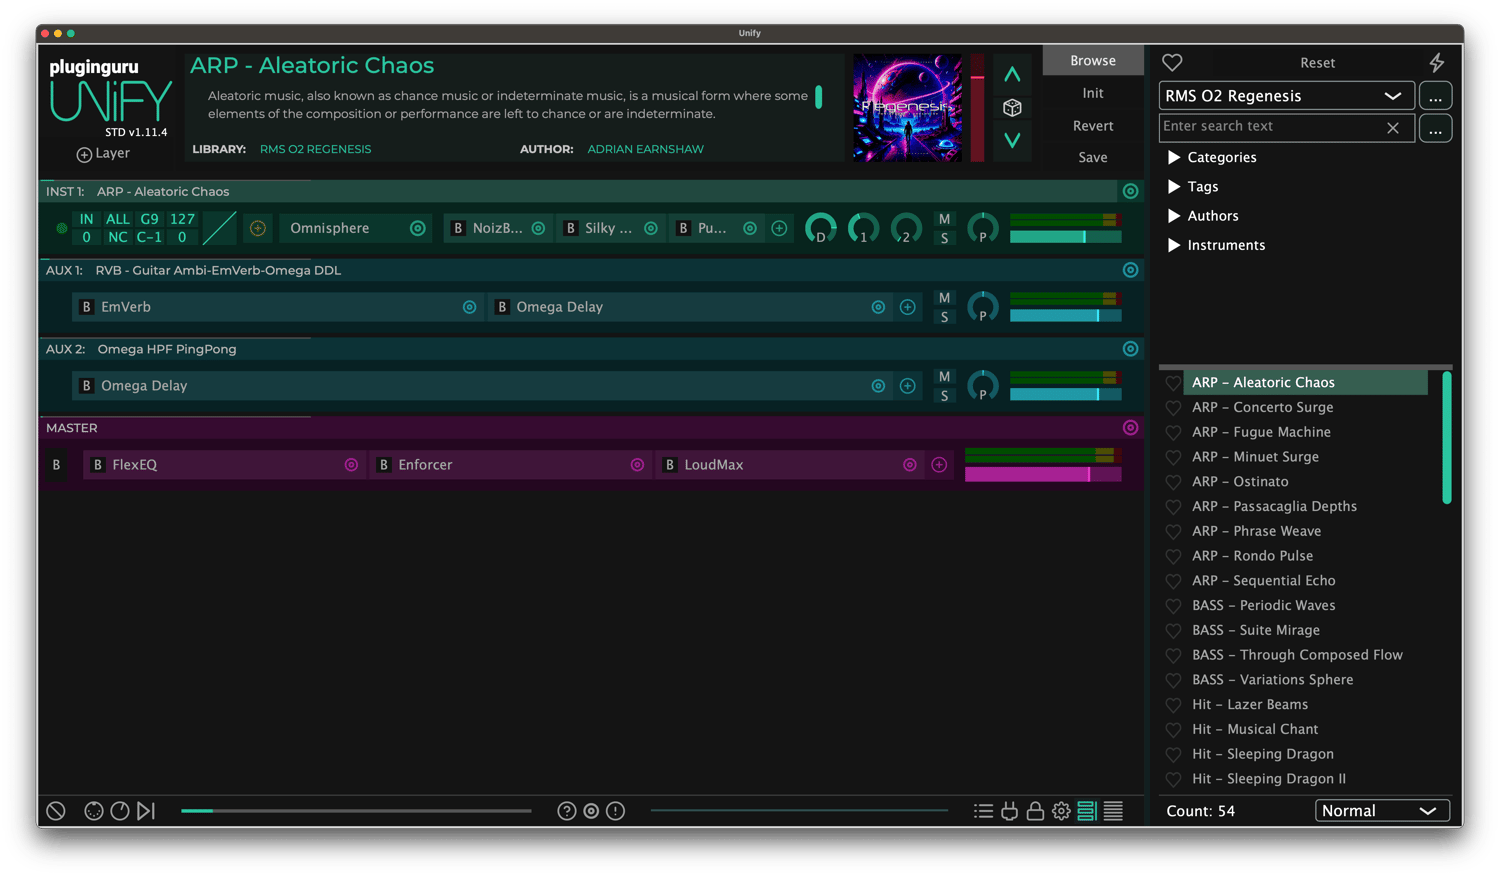Open MASTER layer options circle icon

[x=1130, y=428]
